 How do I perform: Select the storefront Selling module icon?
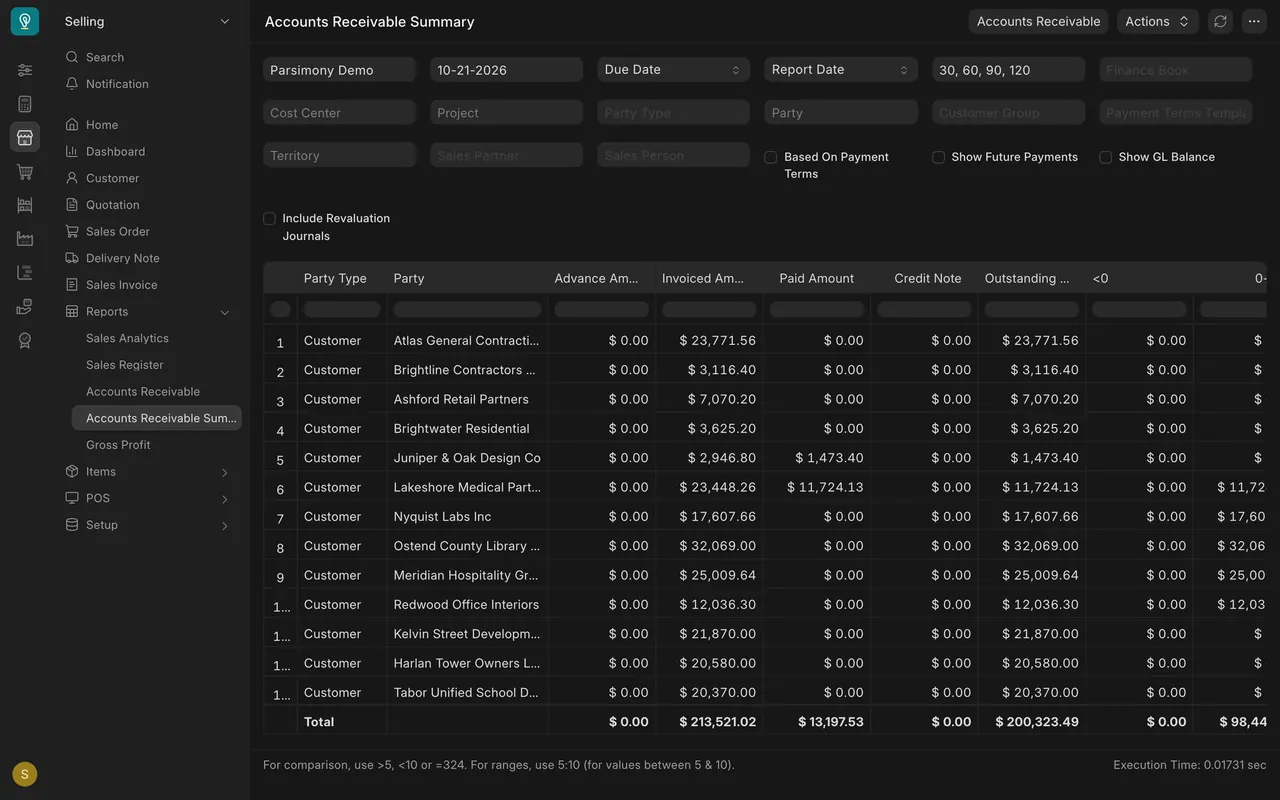[25, 137]
